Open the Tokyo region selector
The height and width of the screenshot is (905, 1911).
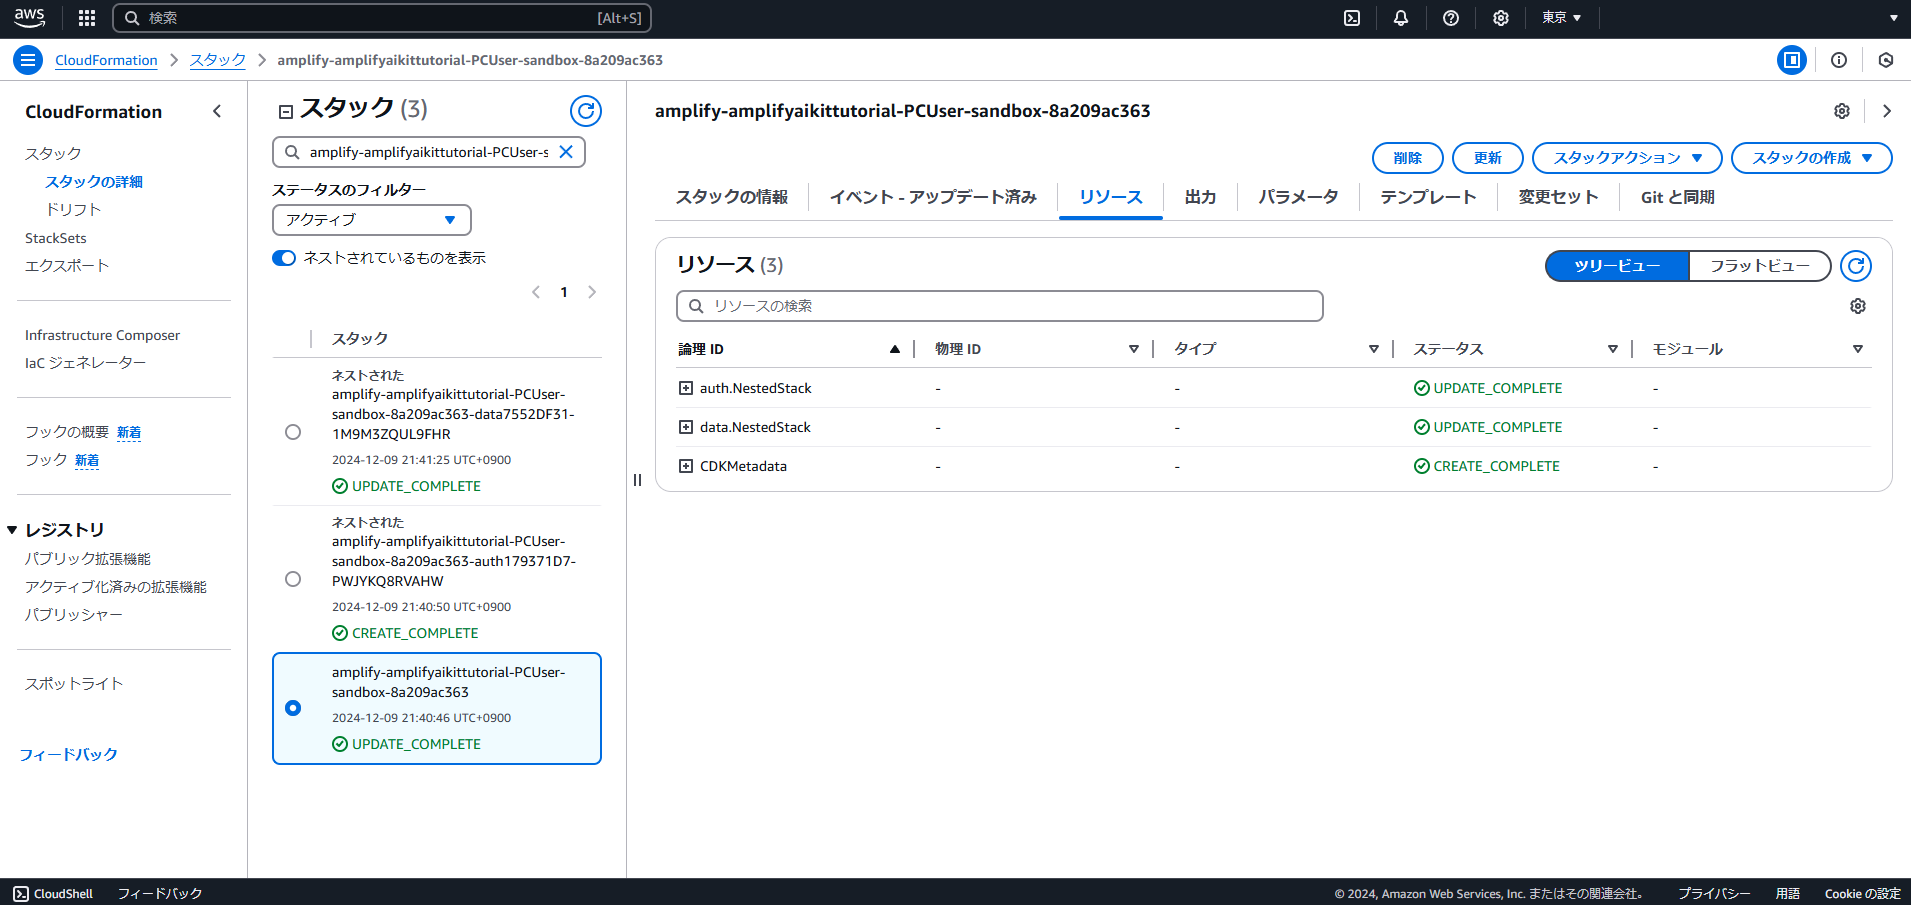point(1561,18)
